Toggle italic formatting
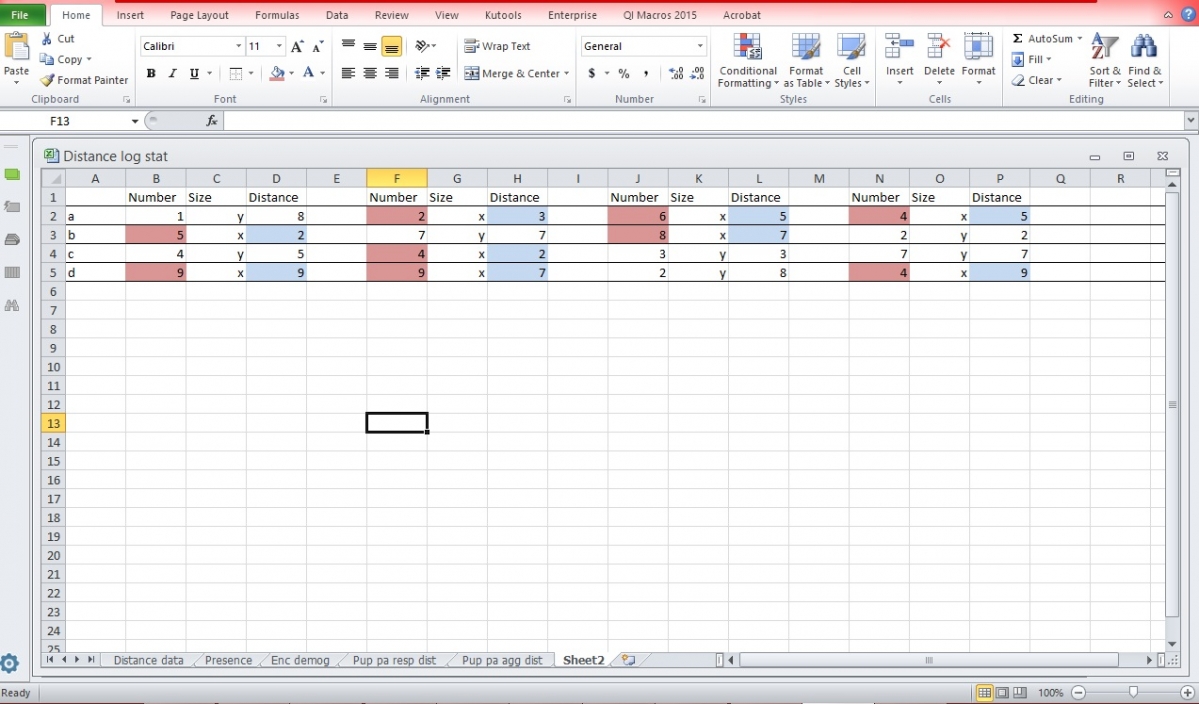 tap(170, 73)
